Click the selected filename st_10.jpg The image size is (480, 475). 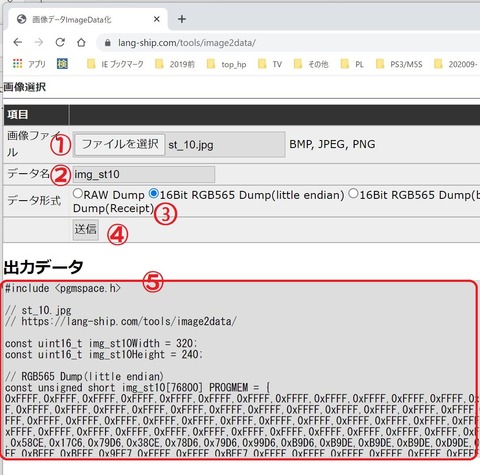coord(191,145)
